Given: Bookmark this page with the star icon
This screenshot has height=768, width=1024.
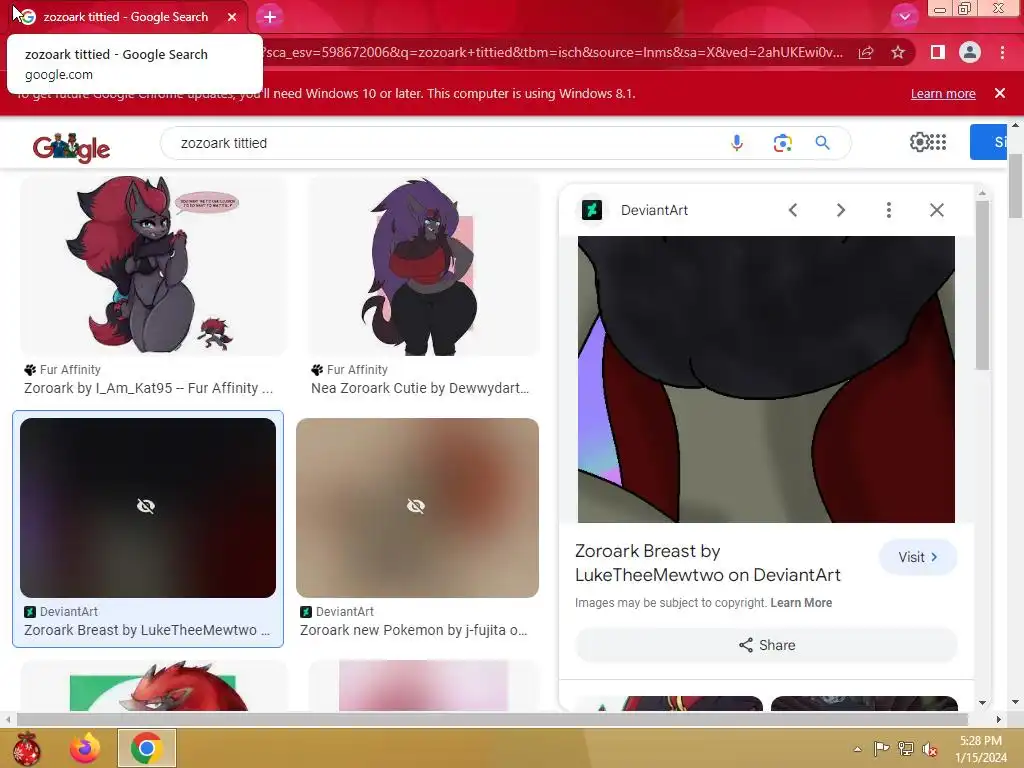Looking at the screenshot, I should pos(898,52).
